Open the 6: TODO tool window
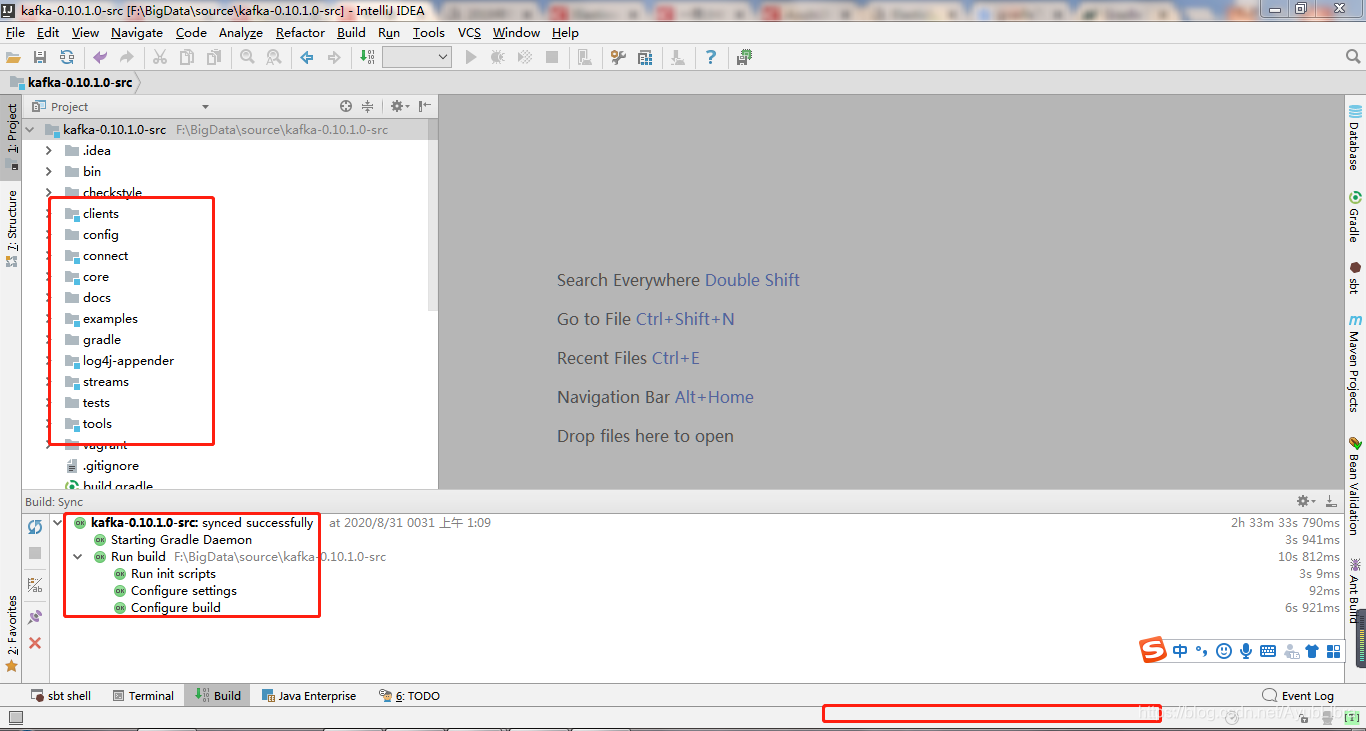Viewport: 1366px width, 731px height. pyautogui.click(x=409, y=696)
